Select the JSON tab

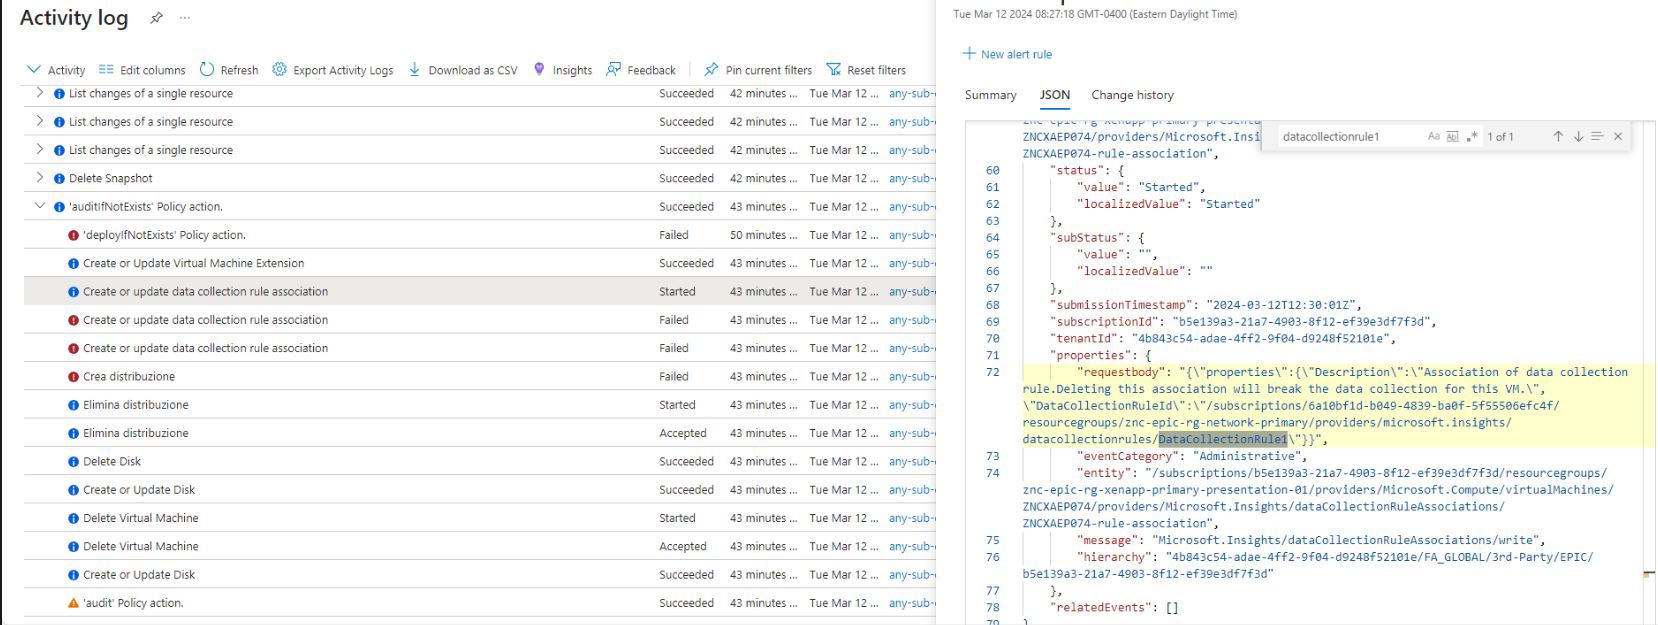point(1054,95)
